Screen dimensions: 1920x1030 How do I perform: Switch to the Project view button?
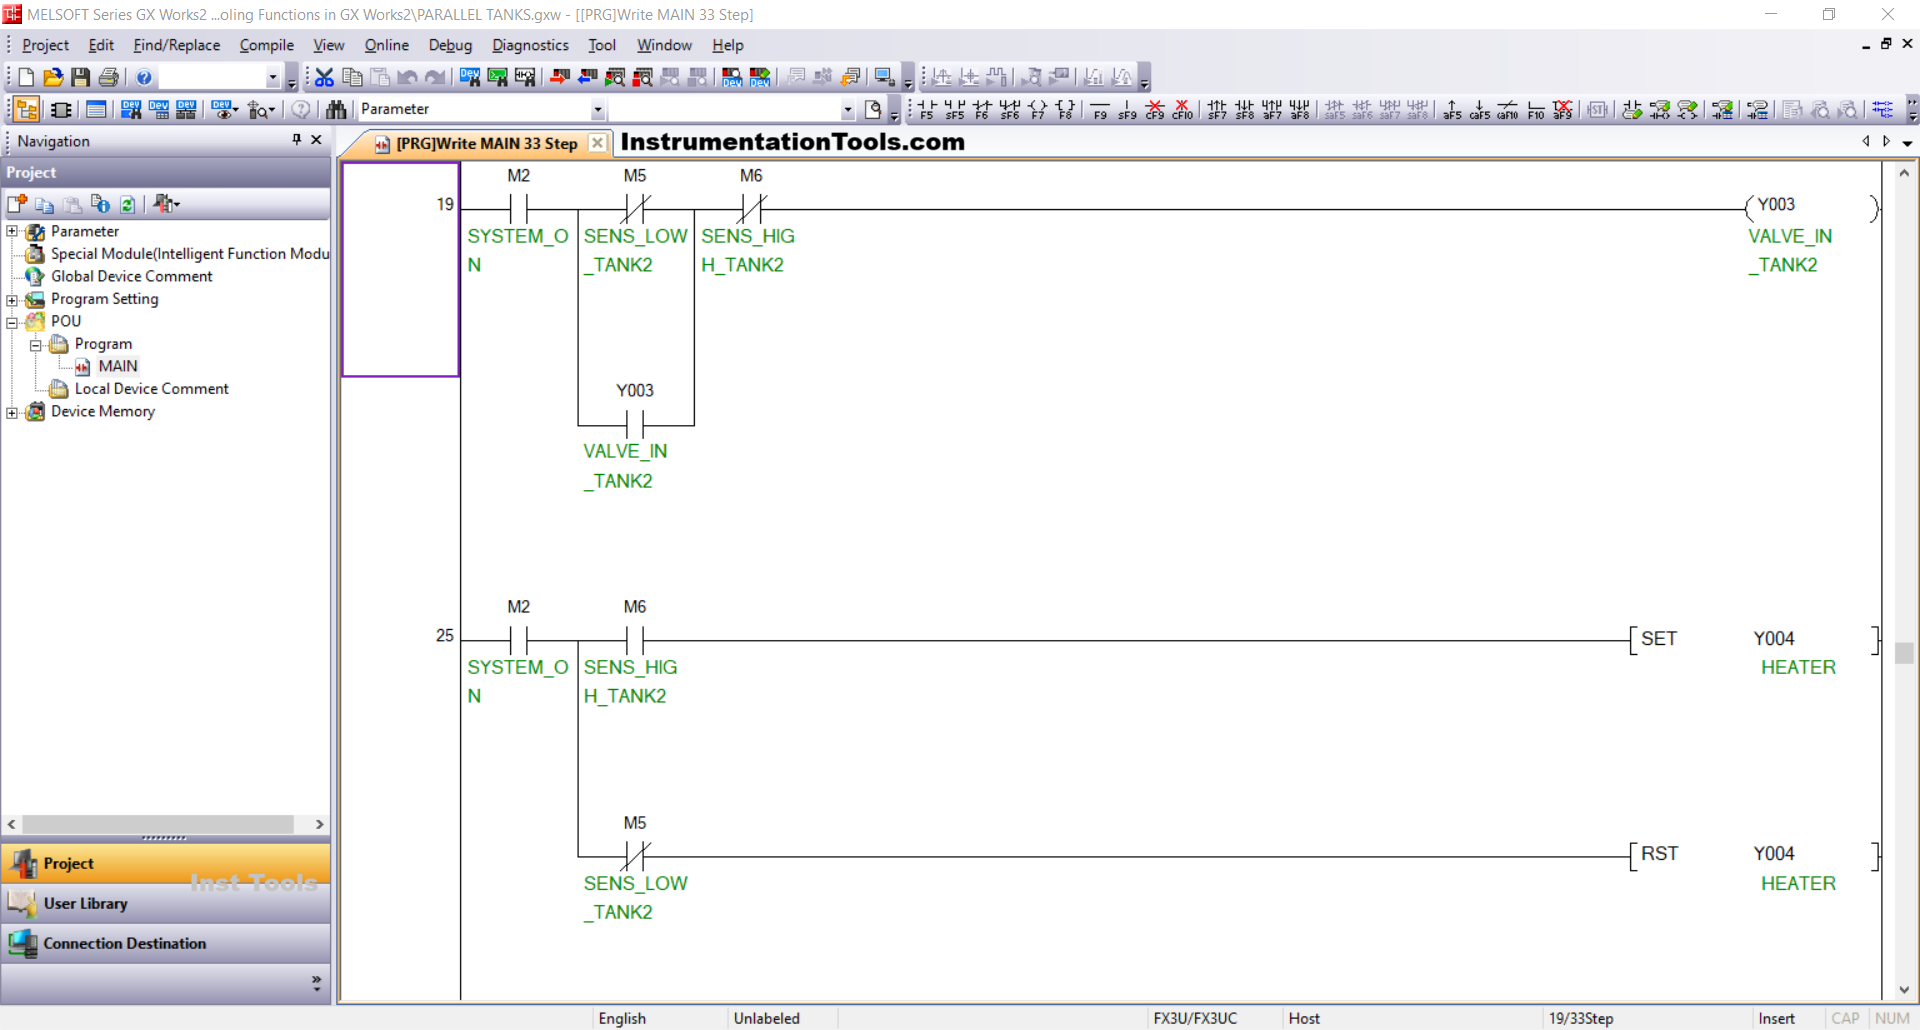pyautogui.click(x=166, y=863)
